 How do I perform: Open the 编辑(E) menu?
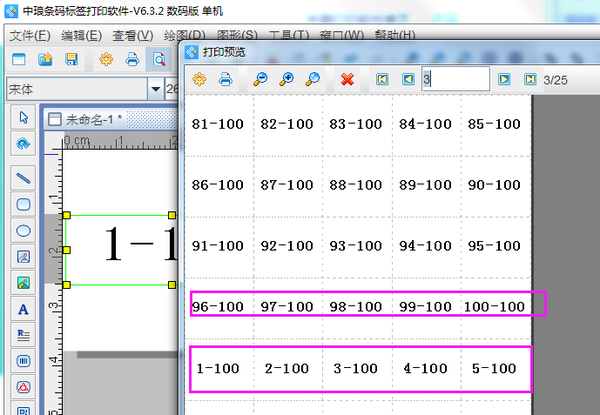point(81,35)
